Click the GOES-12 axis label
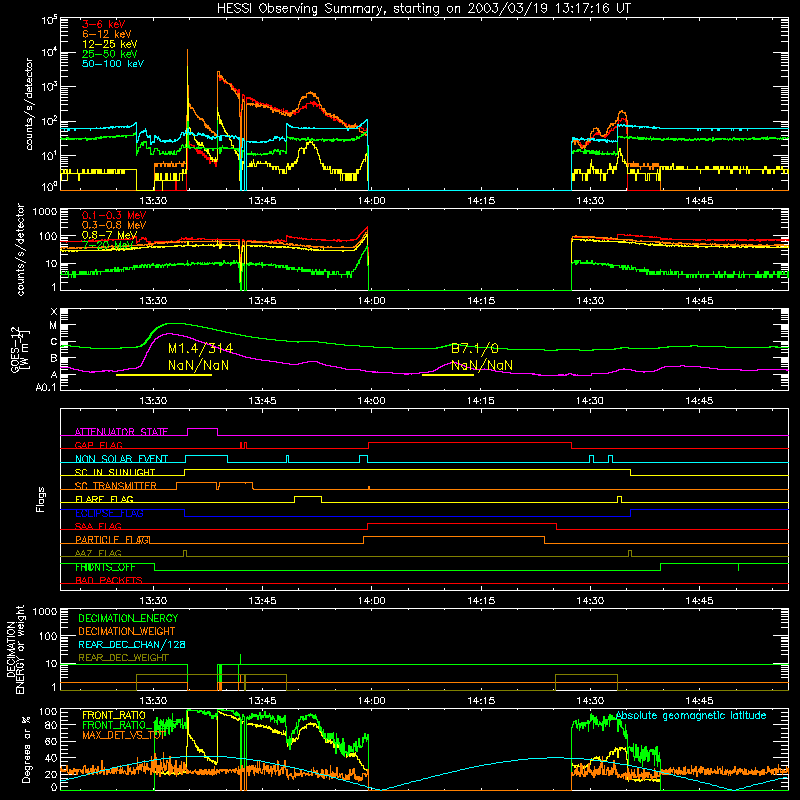This screenshot has height=800, width=800. tap(20, 350)
